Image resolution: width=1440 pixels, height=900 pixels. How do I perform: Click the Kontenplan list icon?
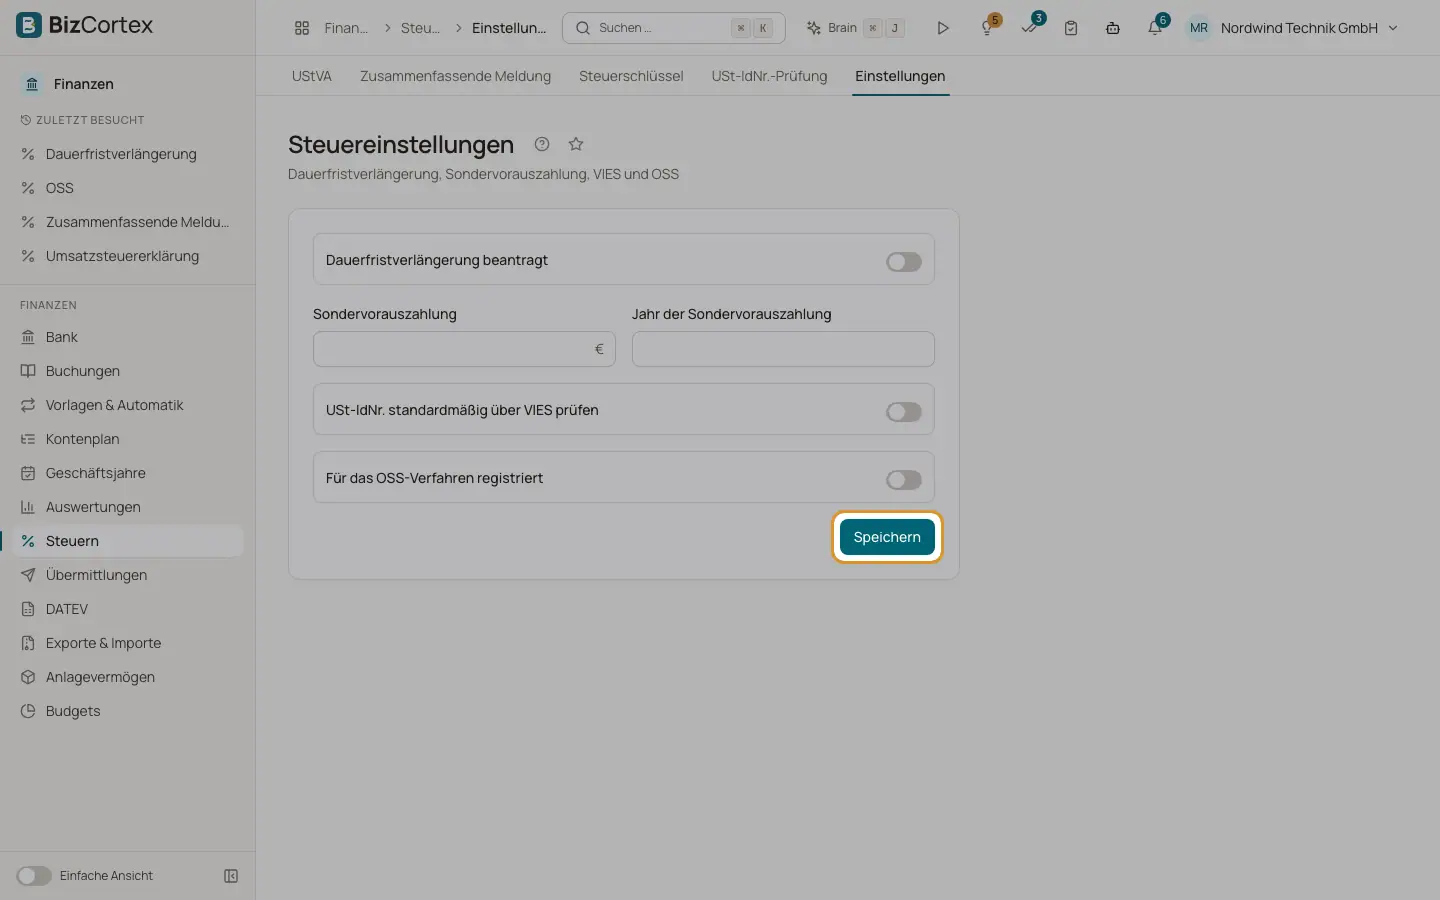click(x=28, y=439)
